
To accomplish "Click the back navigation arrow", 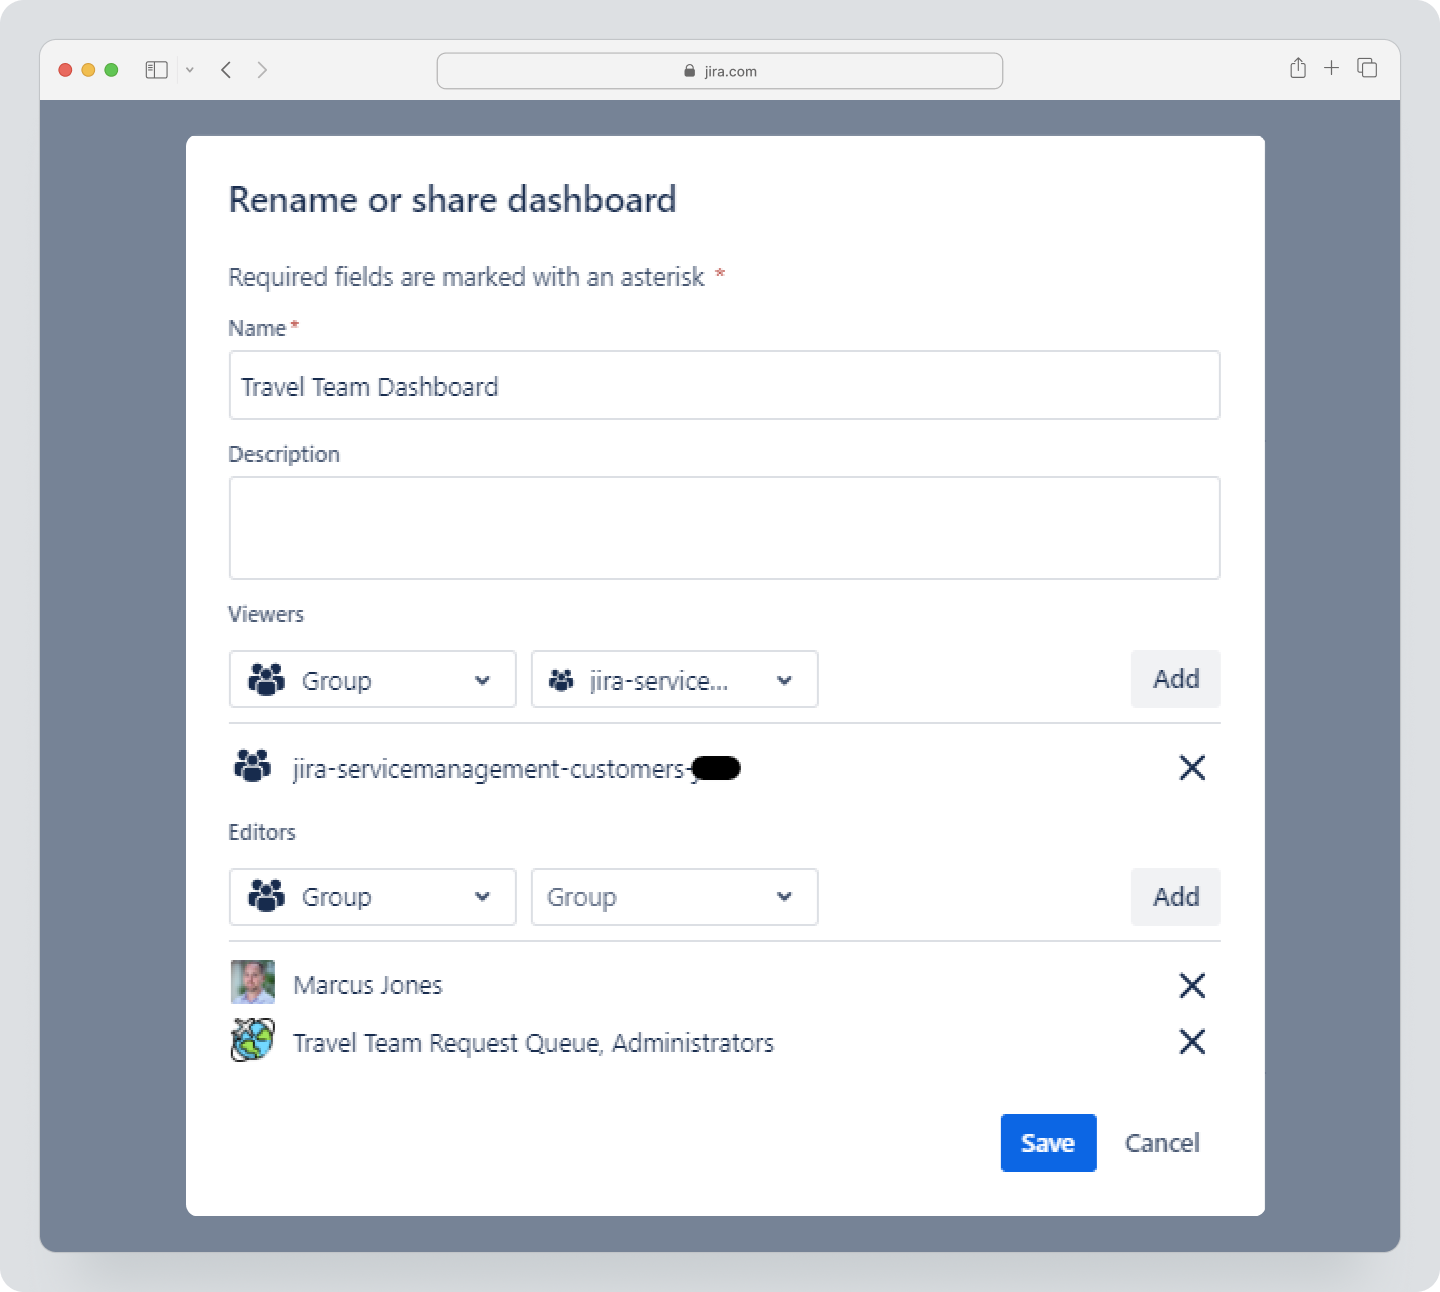I will [226, 69].
